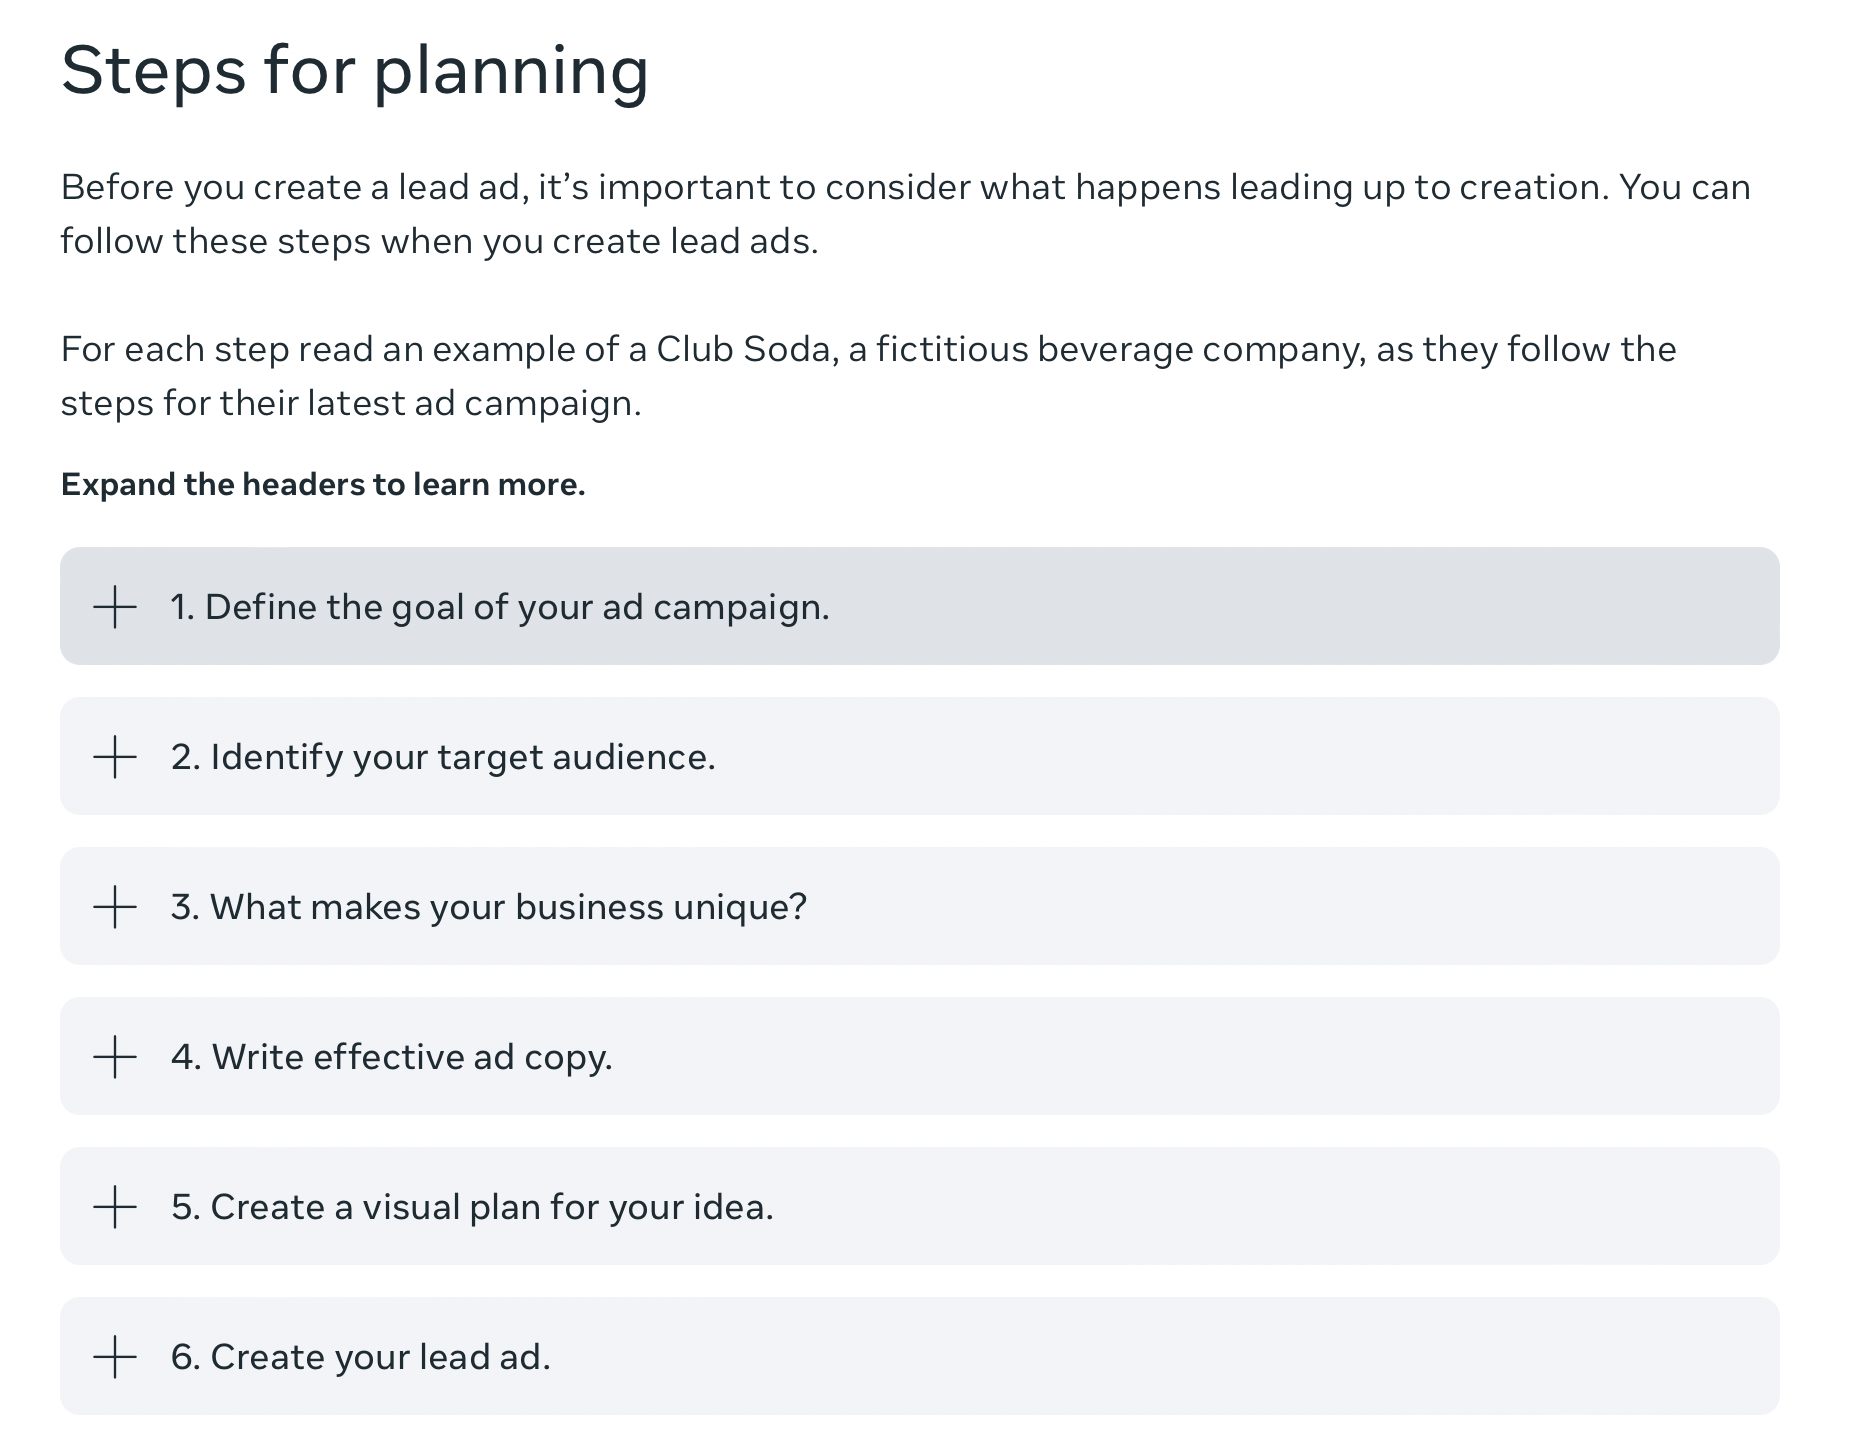The image size is (1852, 1448).
Task: Click the bold 'Expand the headers to learn more.' text
Action: pos(323,485)
